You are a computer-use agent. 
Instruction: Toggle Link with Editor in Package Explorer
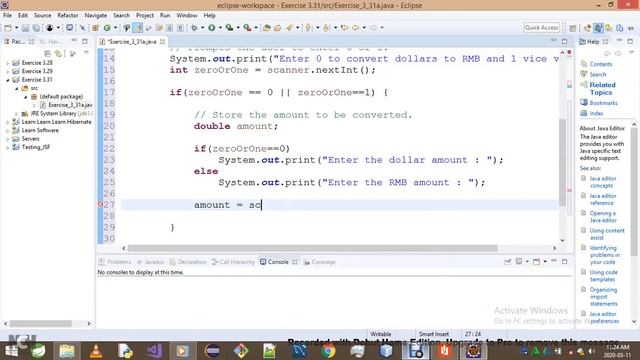(x=59, y=53)
